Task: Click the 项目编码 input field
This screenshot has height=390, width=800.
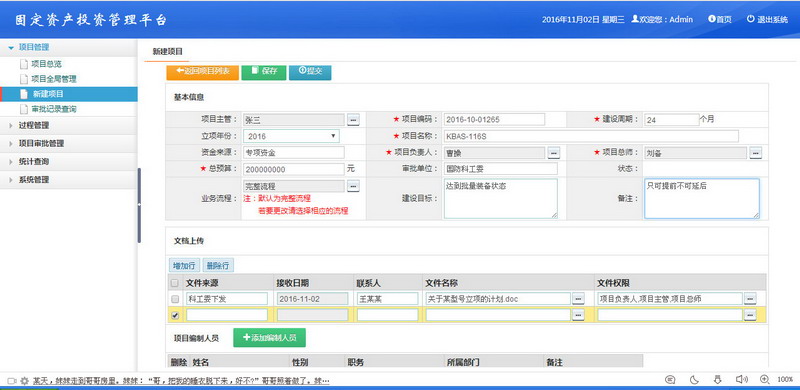Action: tap(494, 119)
